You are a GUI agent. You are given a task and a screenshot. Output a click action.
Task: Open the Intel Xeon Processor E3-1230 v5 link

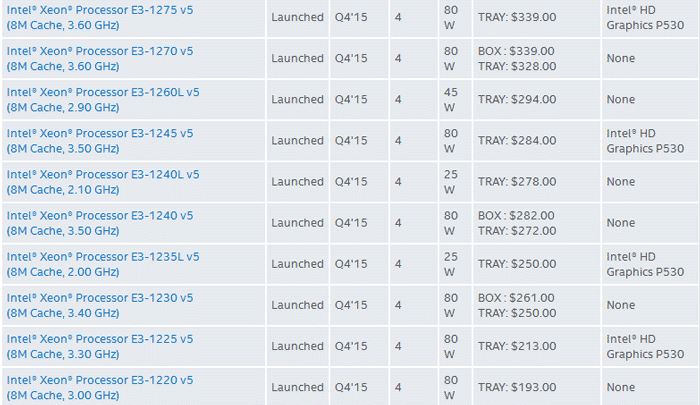pyautogui.click(x=100, y=305)
